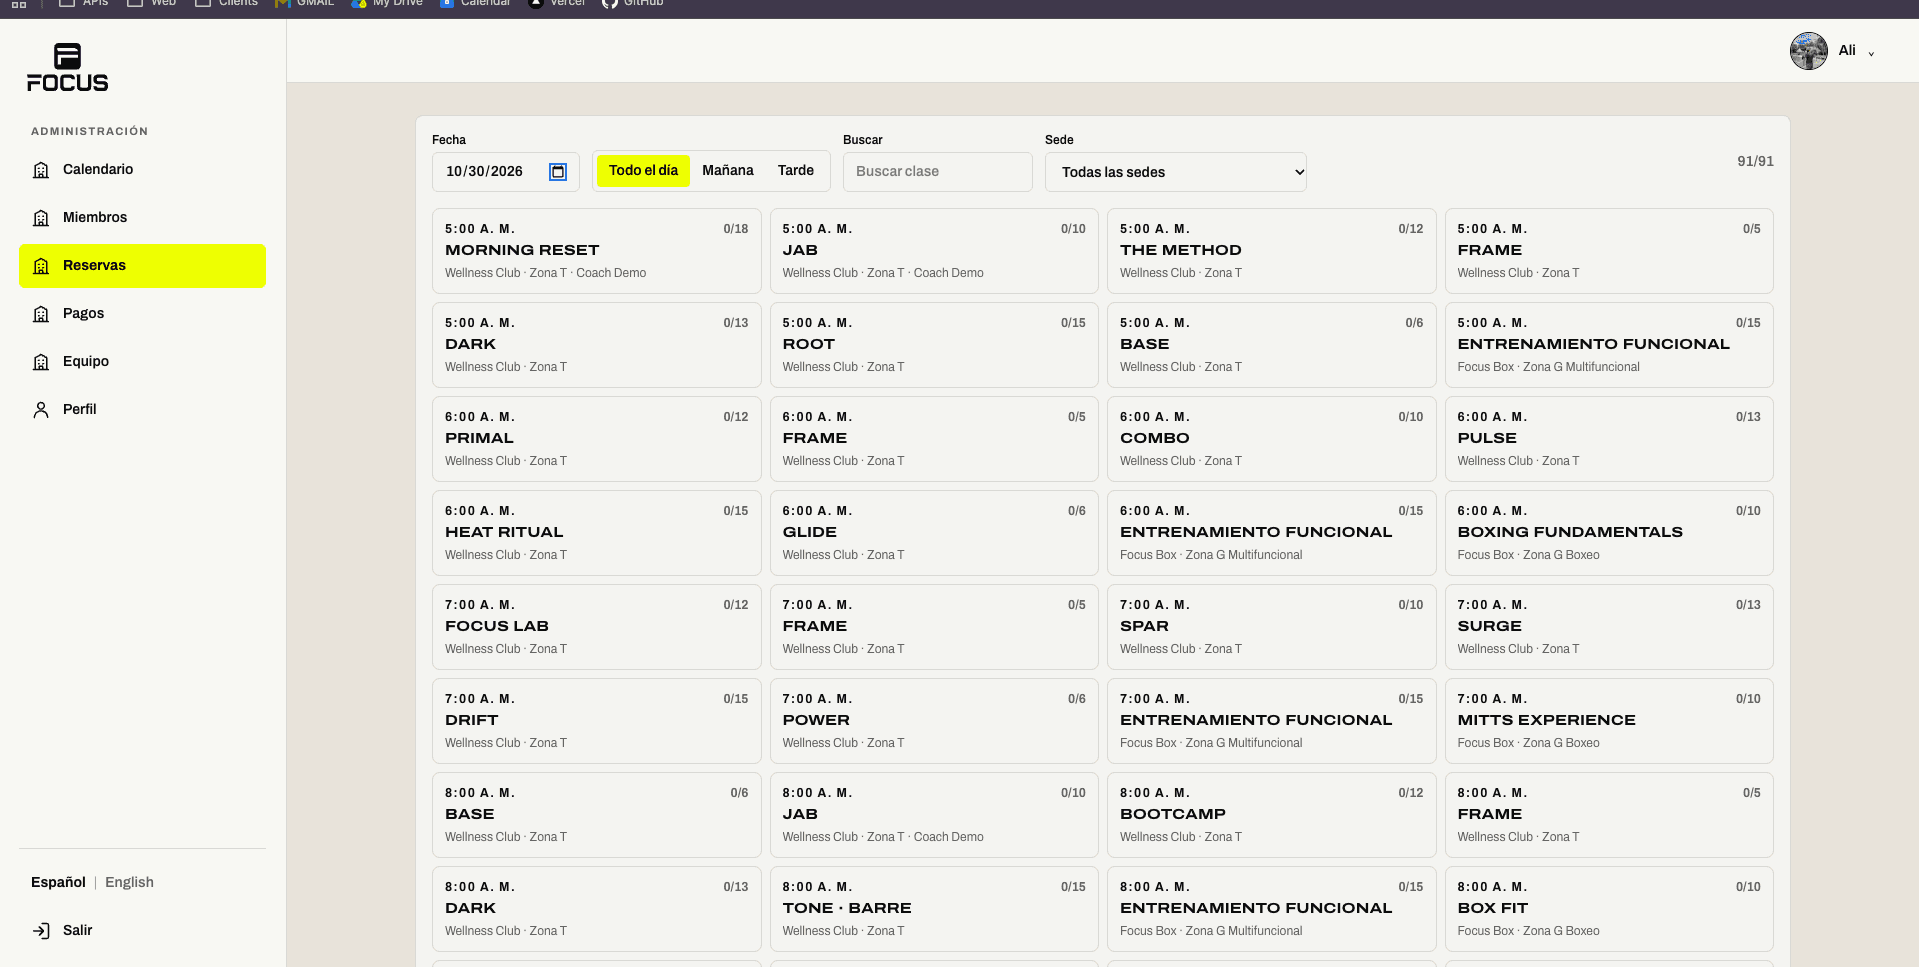Go to Calendario in the sidebar
This screenshot has width=1919, height=967.
click(142, 170)
